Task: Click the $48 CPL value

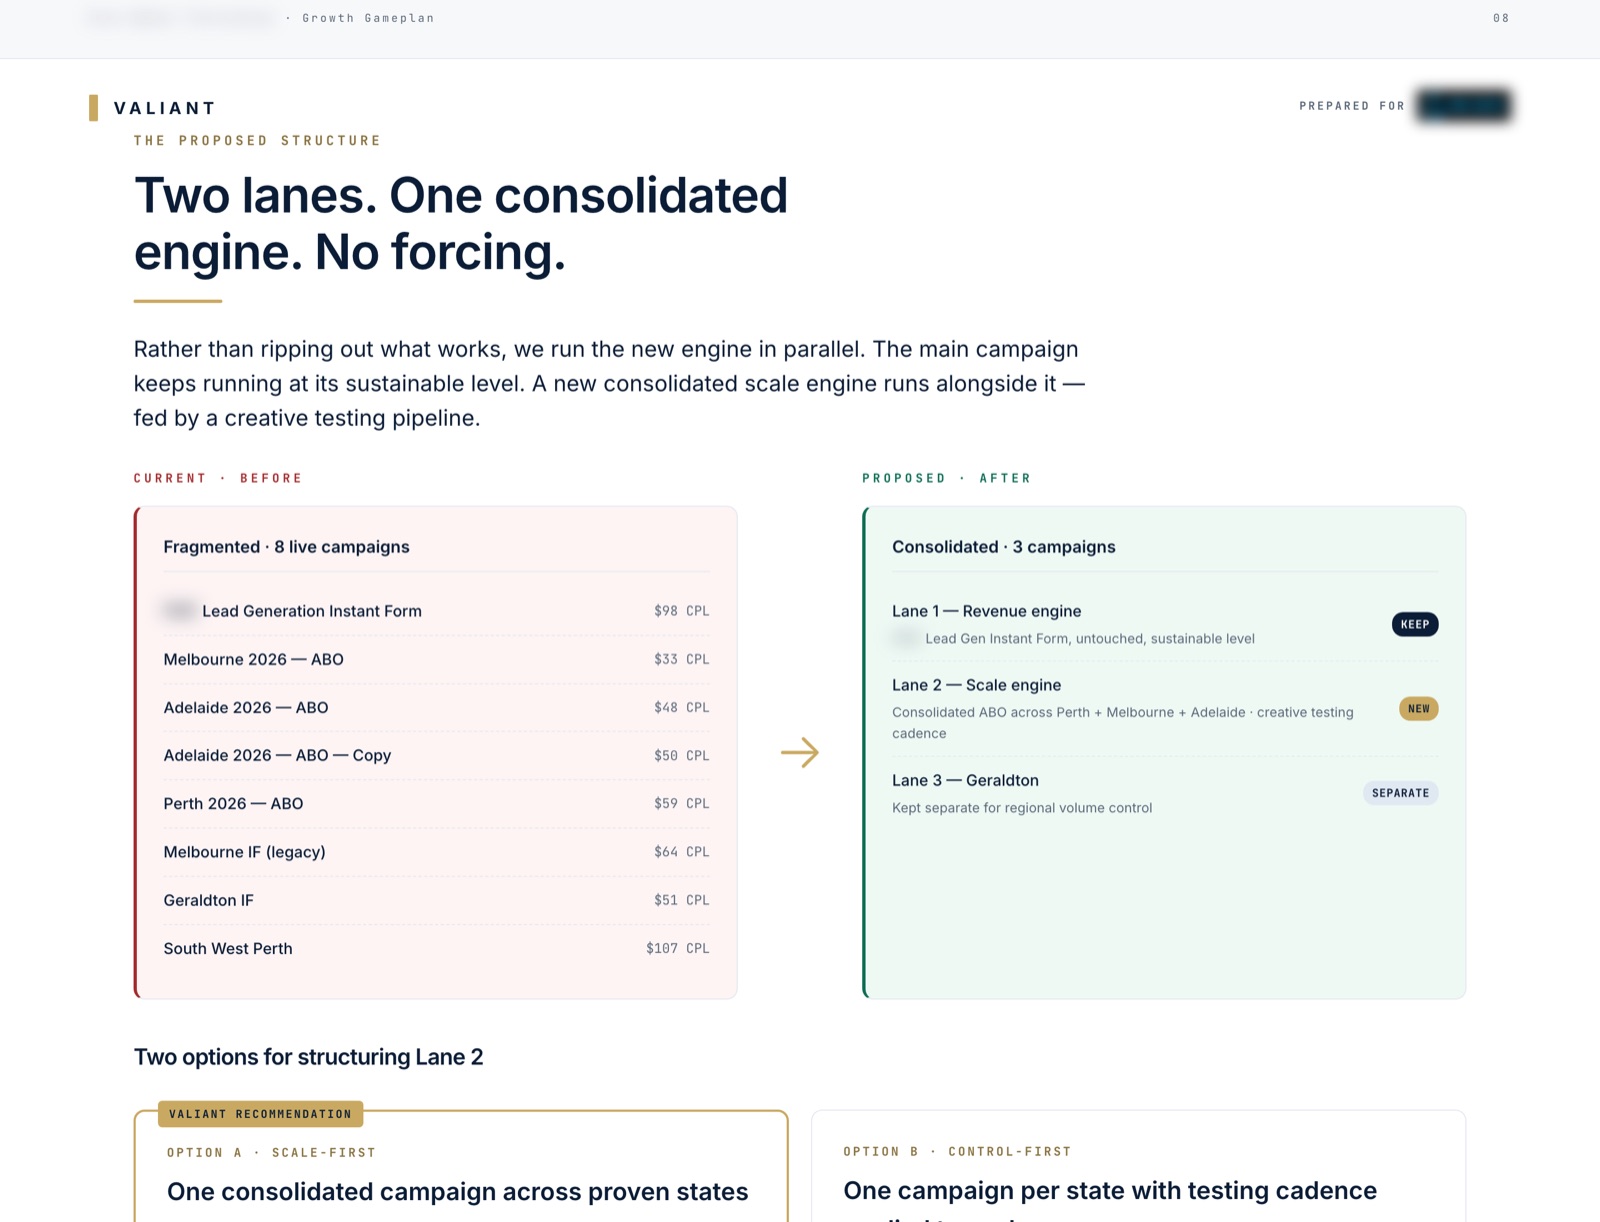Action: point(682,707)
